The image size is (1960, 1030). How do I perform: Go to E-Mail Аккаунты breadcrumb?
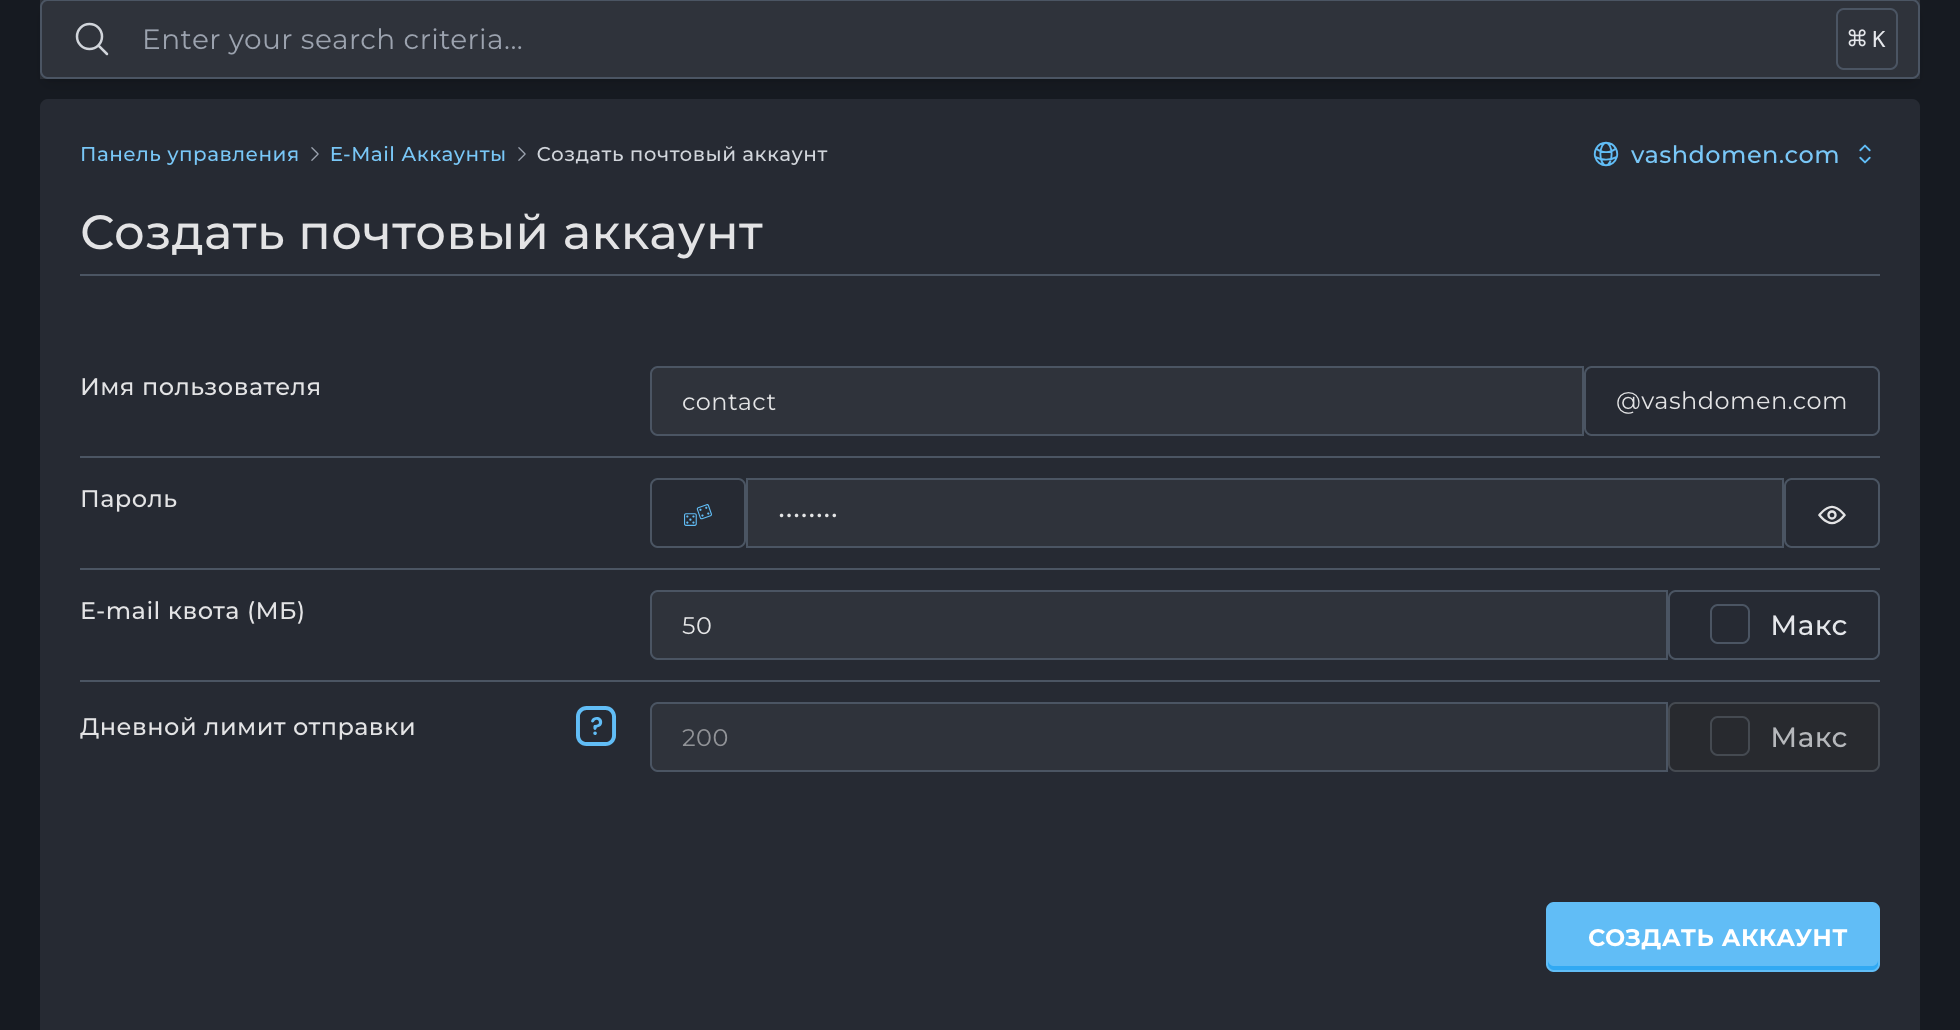pyautogui.click(x=418, y=154)
